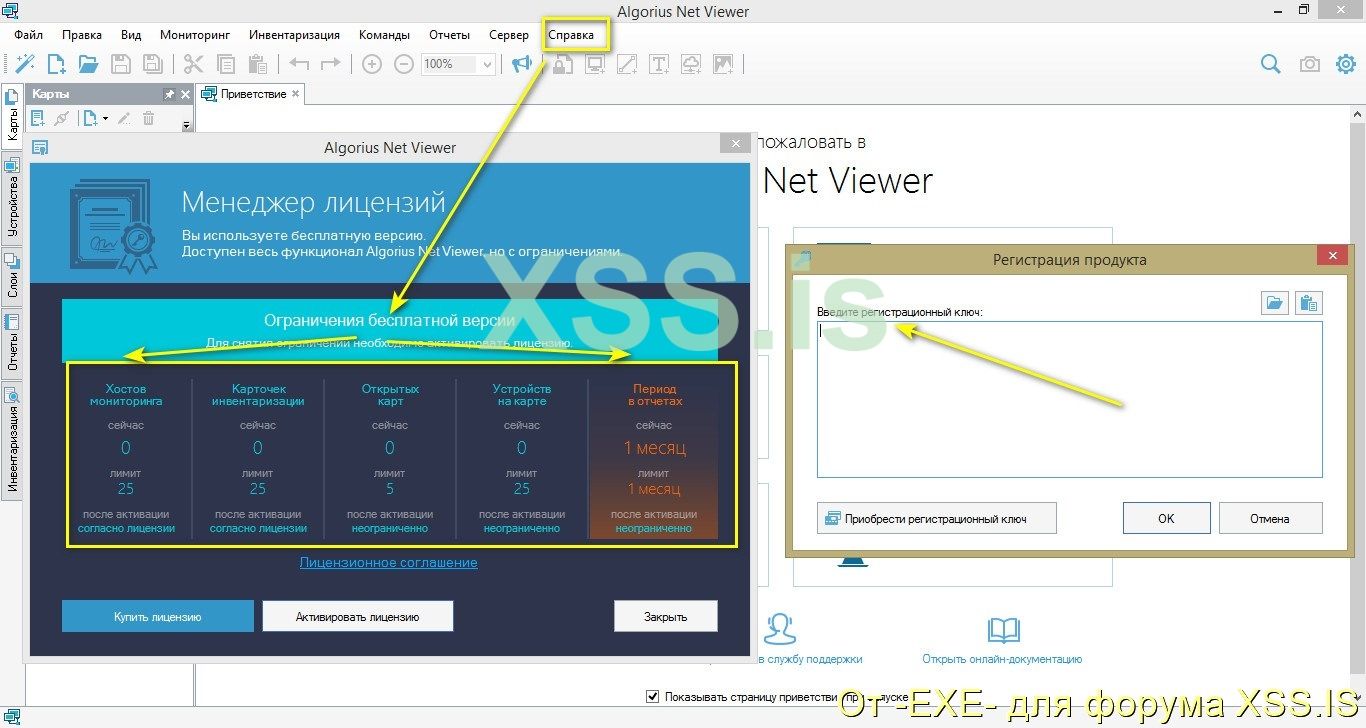Open the Инвентаризация menu
Viewport: 1366px width, 728px height.
tap(294, 35)
